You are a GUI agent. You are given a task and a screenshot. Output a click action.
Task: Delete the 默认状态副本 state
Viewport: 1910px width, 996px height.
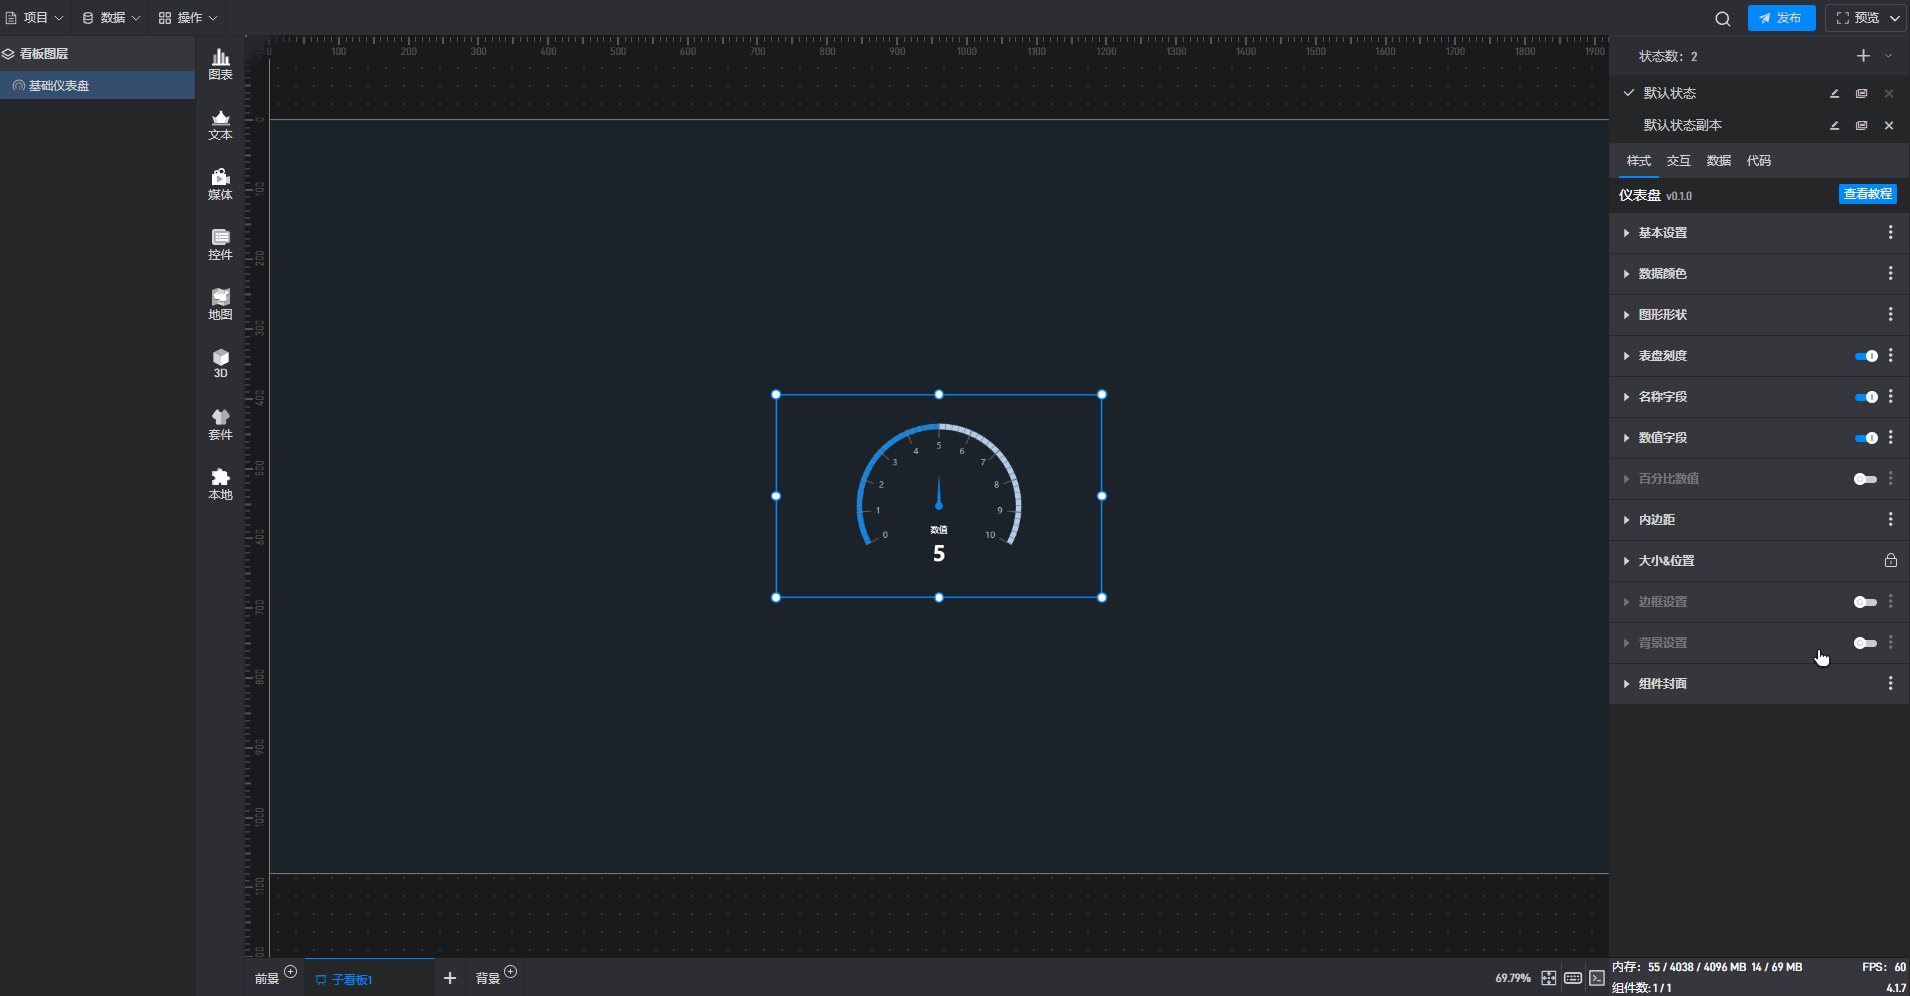point(1889,125)
